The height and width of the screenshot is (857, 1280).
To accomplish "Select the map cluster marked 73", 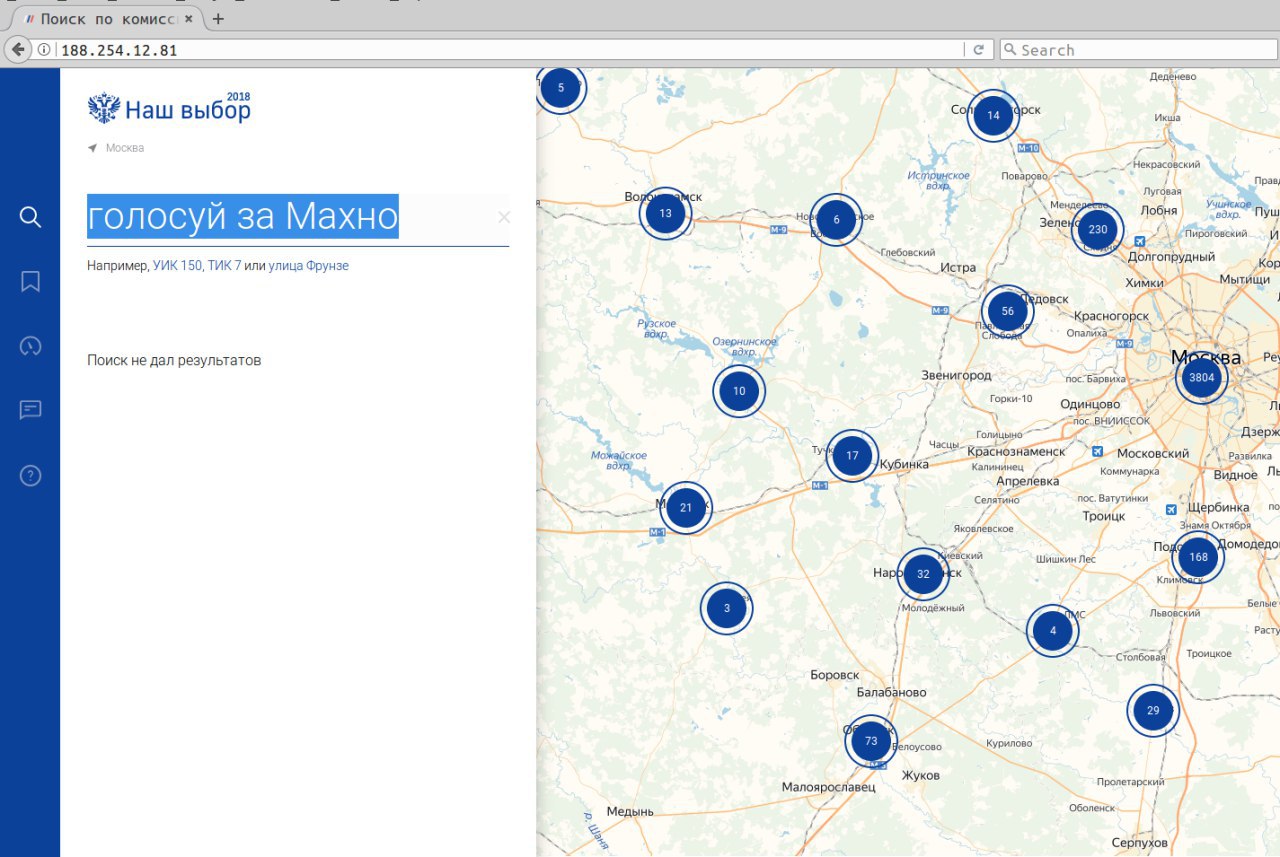I will point(871,741).
